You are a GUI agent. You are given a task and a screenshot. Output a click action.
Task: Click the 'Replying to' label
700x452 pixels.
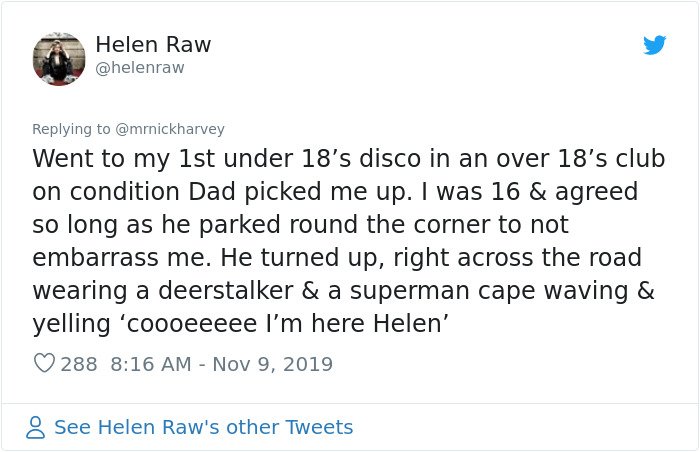(x=71, y=129)
